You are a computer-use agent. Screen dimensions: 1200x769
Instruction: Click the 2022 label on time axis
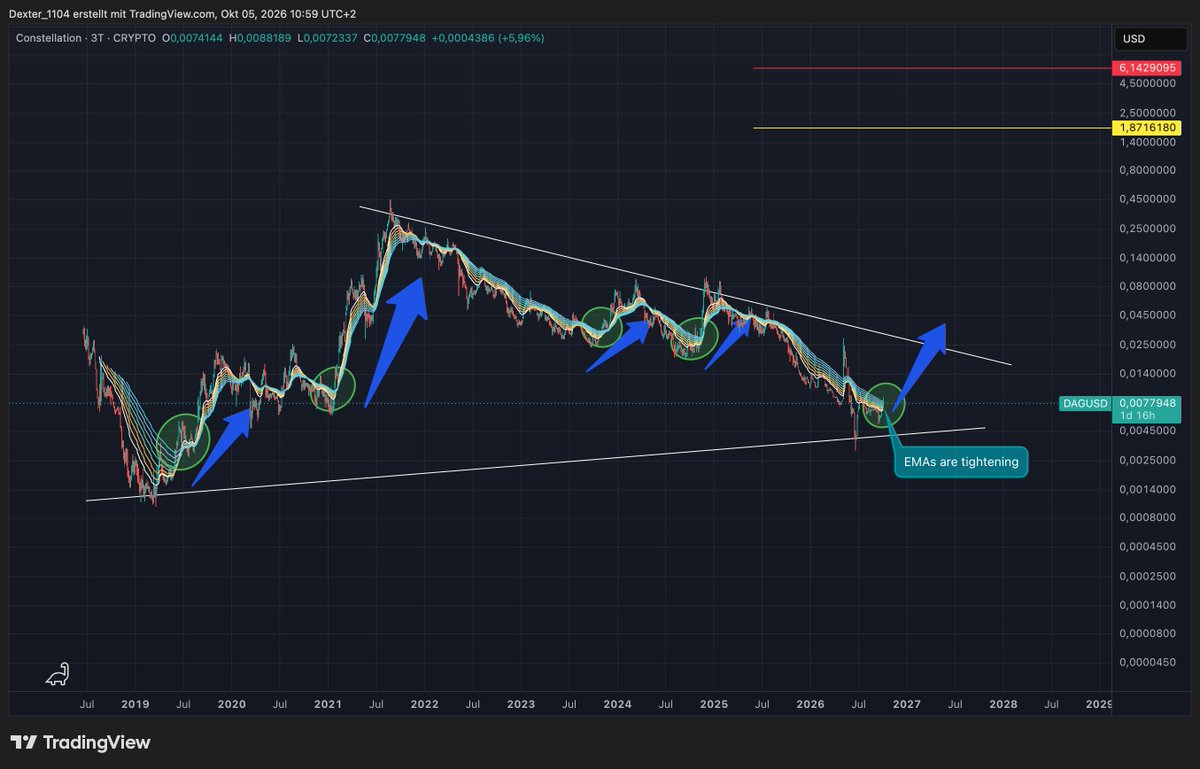(424, 704)
